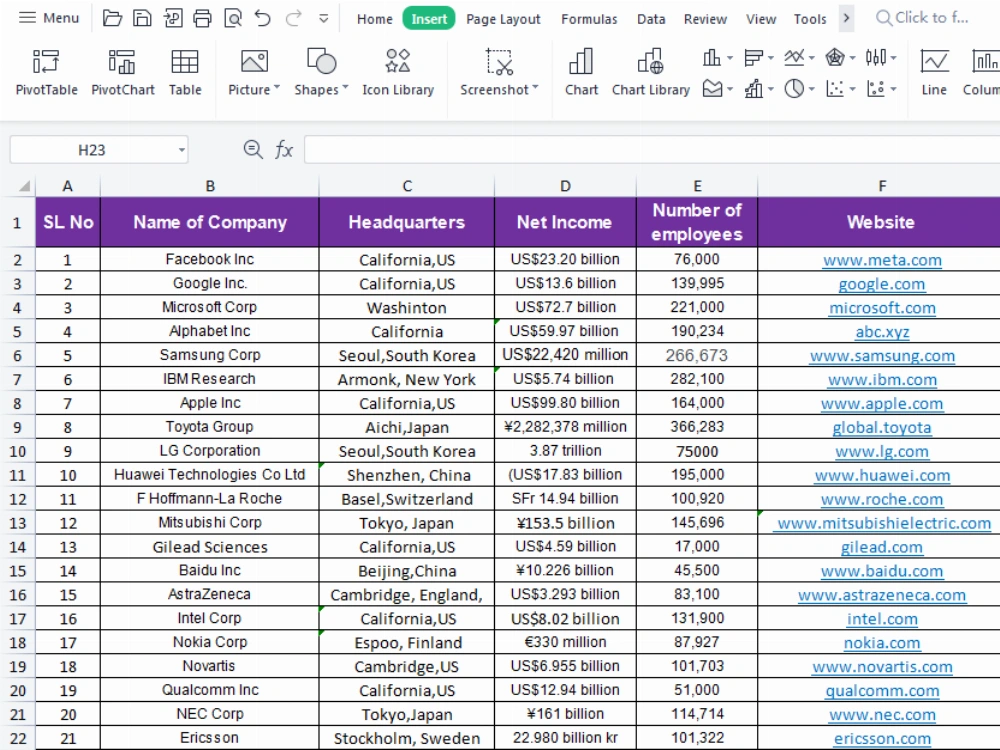Expand the quick access toolbar dropdown
The height and width of the screenshot is (750, 1000).
(x=324, y=18)
